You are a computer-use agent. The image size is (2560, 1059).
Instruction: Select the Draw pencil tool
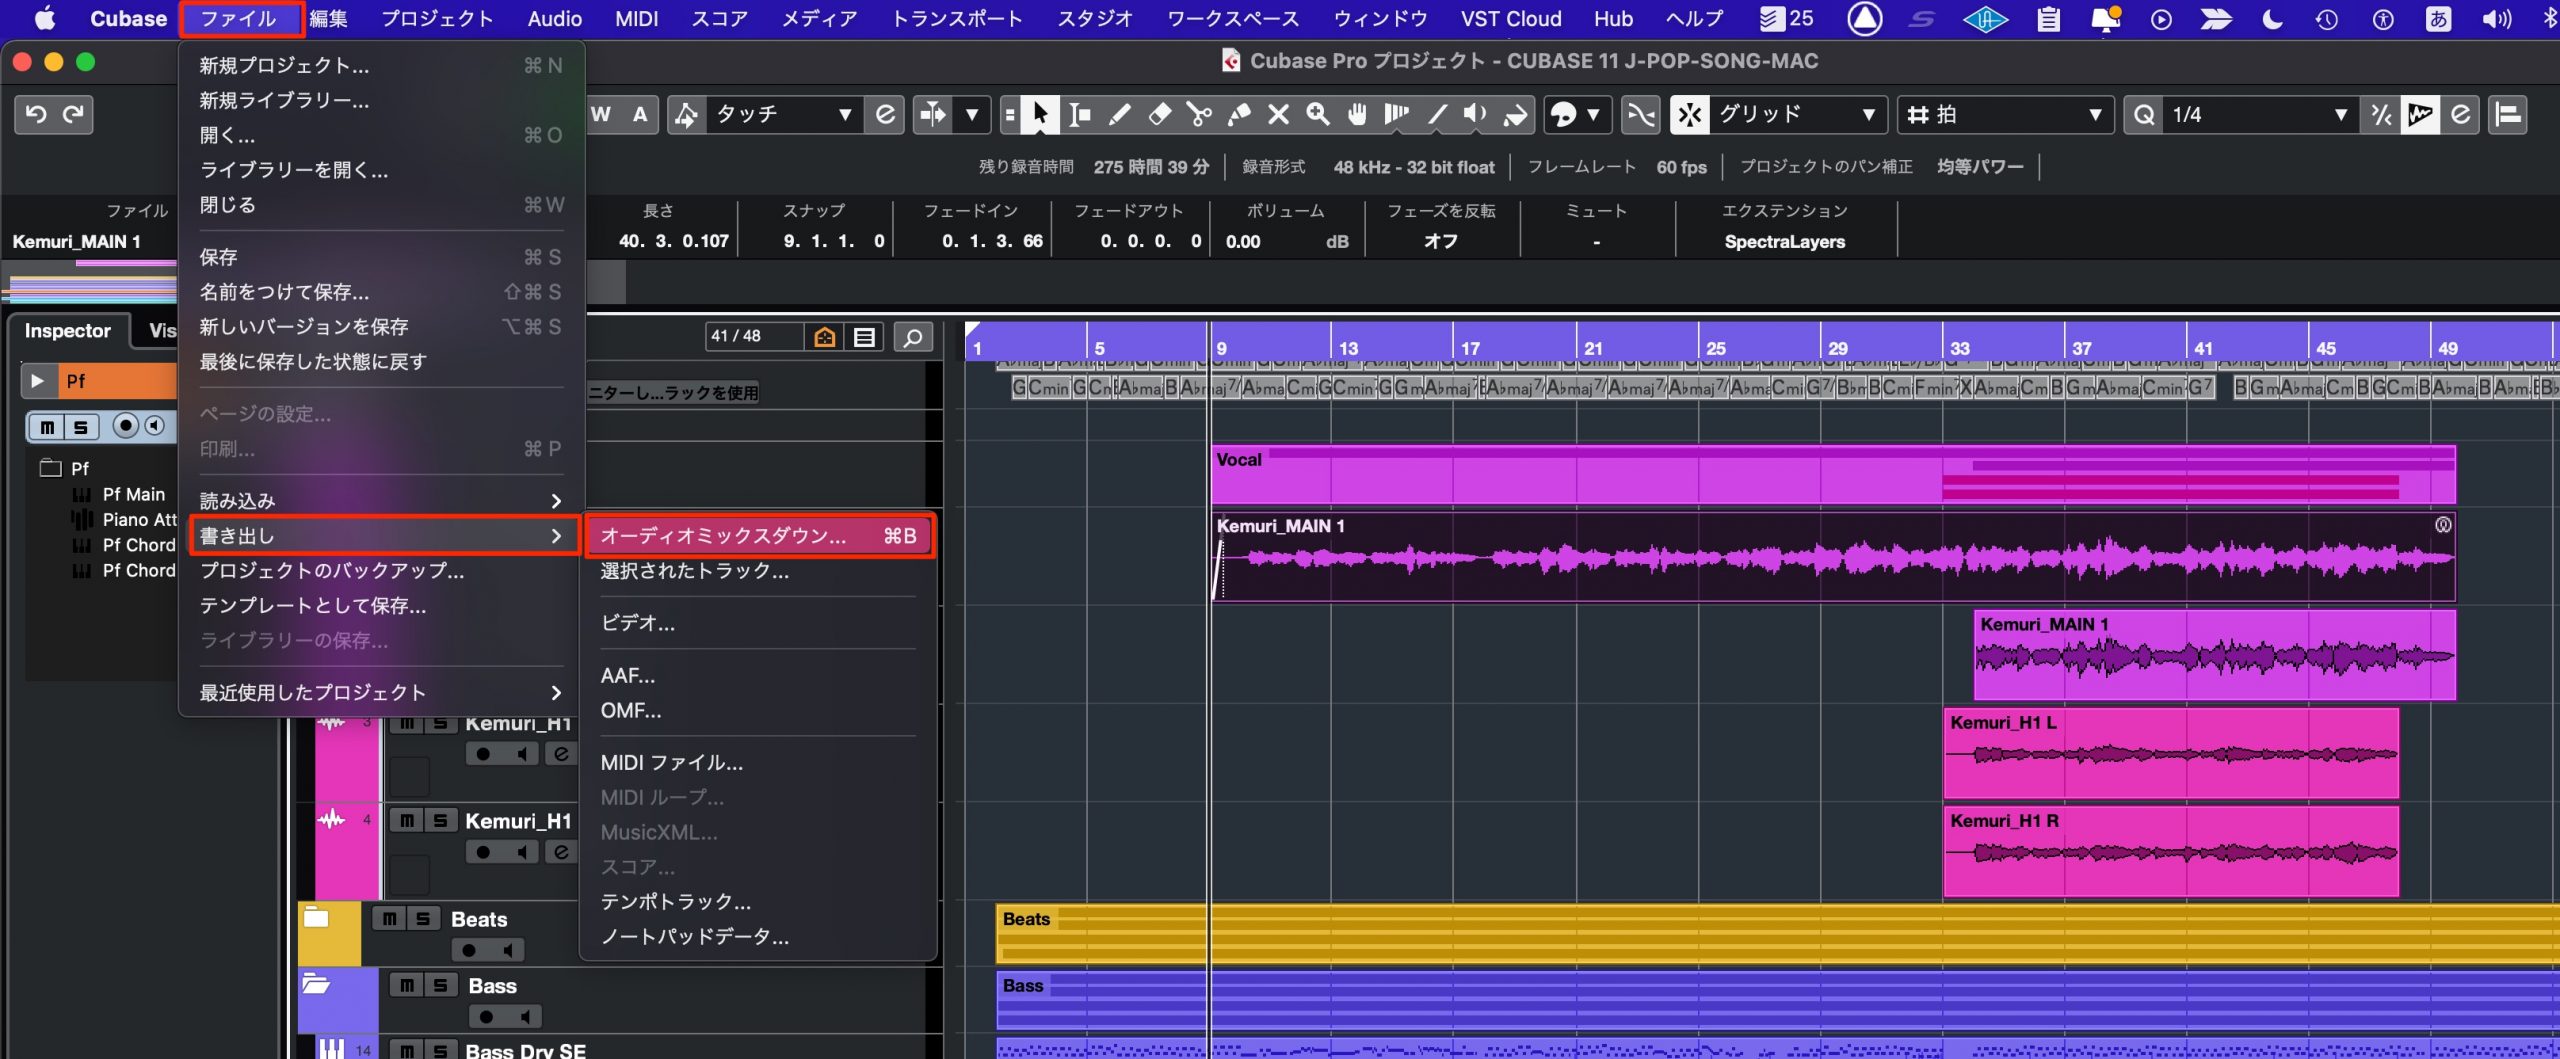[1119, 115]
